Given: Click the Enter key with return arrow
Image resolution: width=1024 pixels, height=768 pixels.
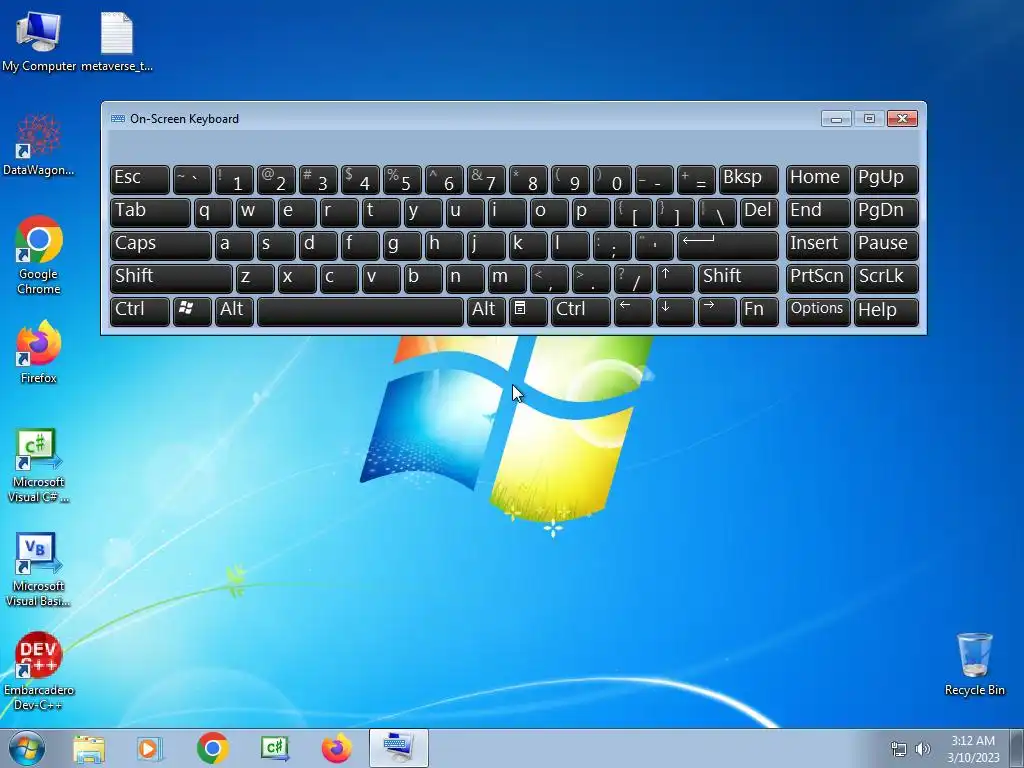Looking at the screenshot, I should point(728,245).
